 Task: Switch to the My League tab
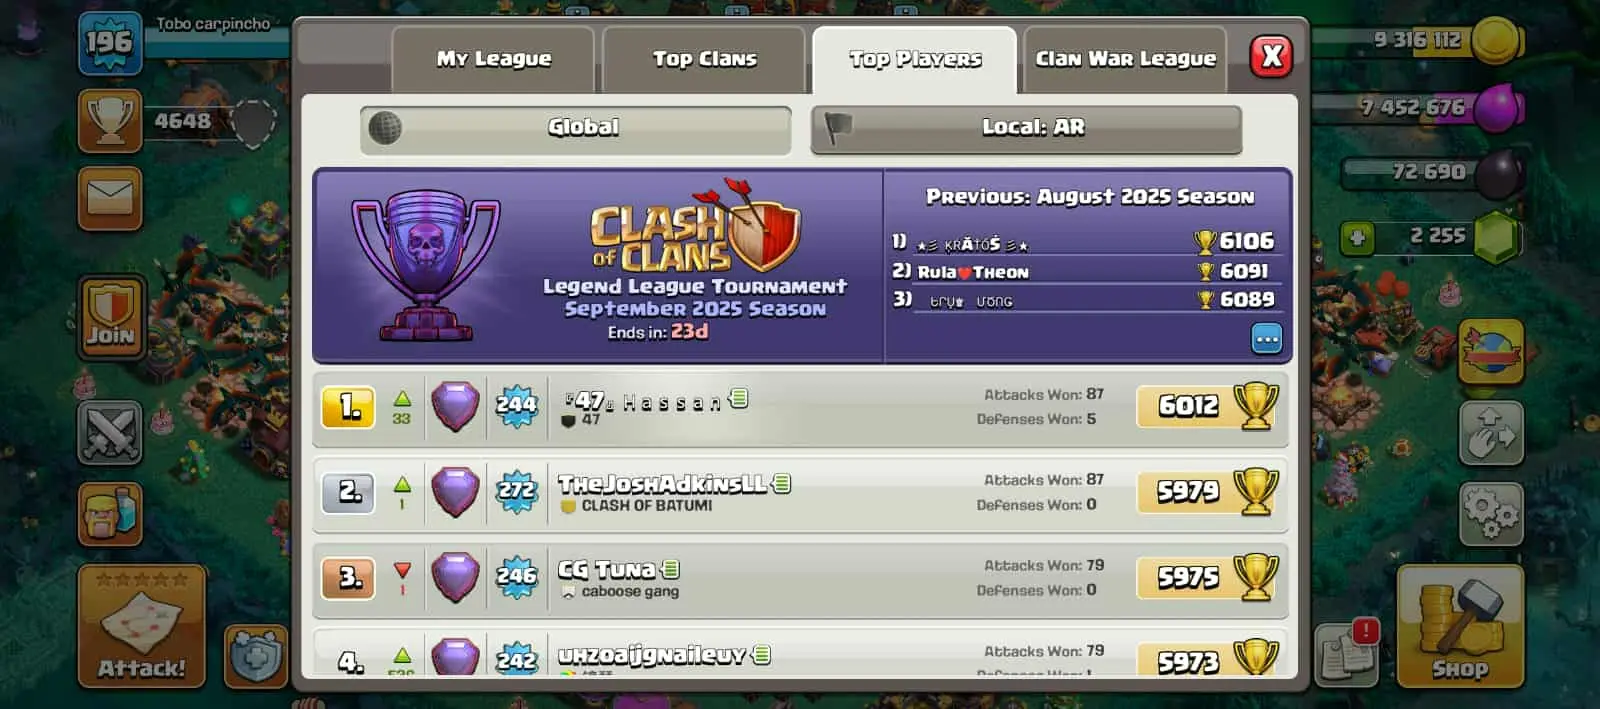pyautogui.click(x=493, y=59)
